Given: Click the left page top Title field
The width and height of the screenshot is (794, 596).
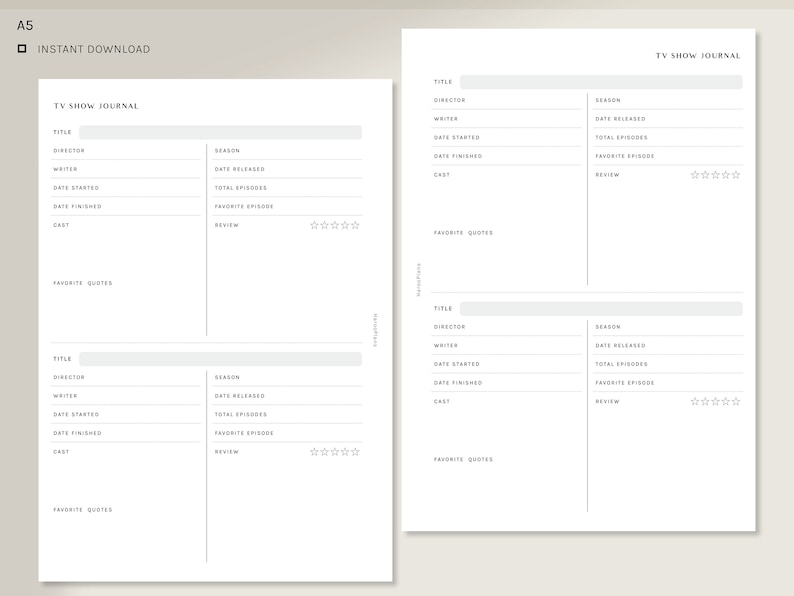Looking at the screenshot, I should click(x=220, y=132).
